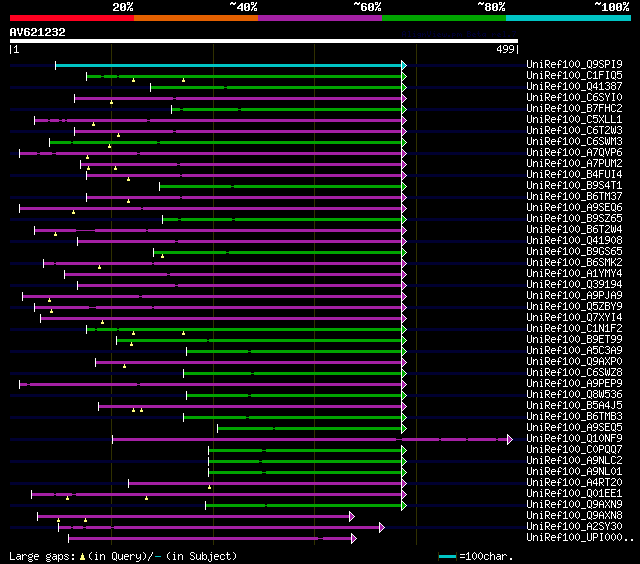The image size is (640, 564).
Task: Open hit UniRef100_C5XLL1
Action: tap(574, 120)
